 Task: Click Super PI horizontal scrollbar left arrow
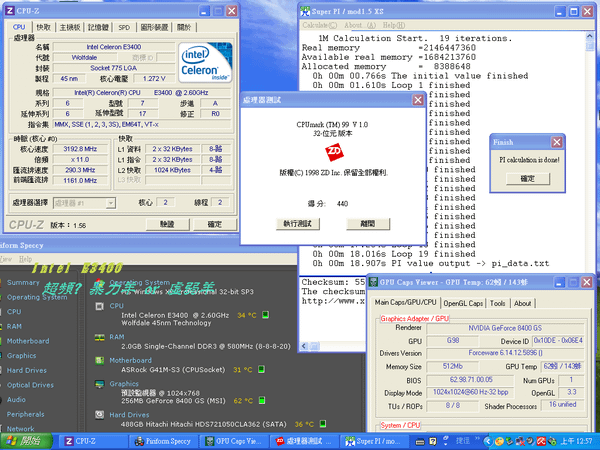tap(304, 346)
